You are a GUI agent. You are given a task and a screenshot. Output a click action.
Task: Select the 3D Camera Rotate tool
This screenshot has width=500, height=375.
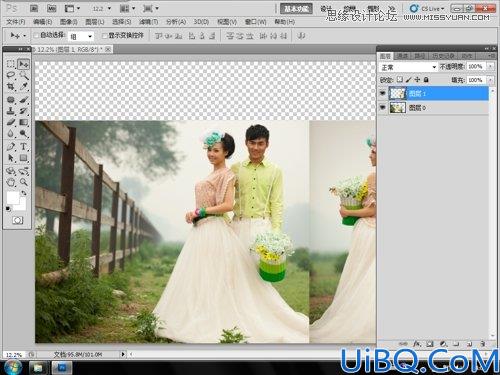(x=23, y=171)
